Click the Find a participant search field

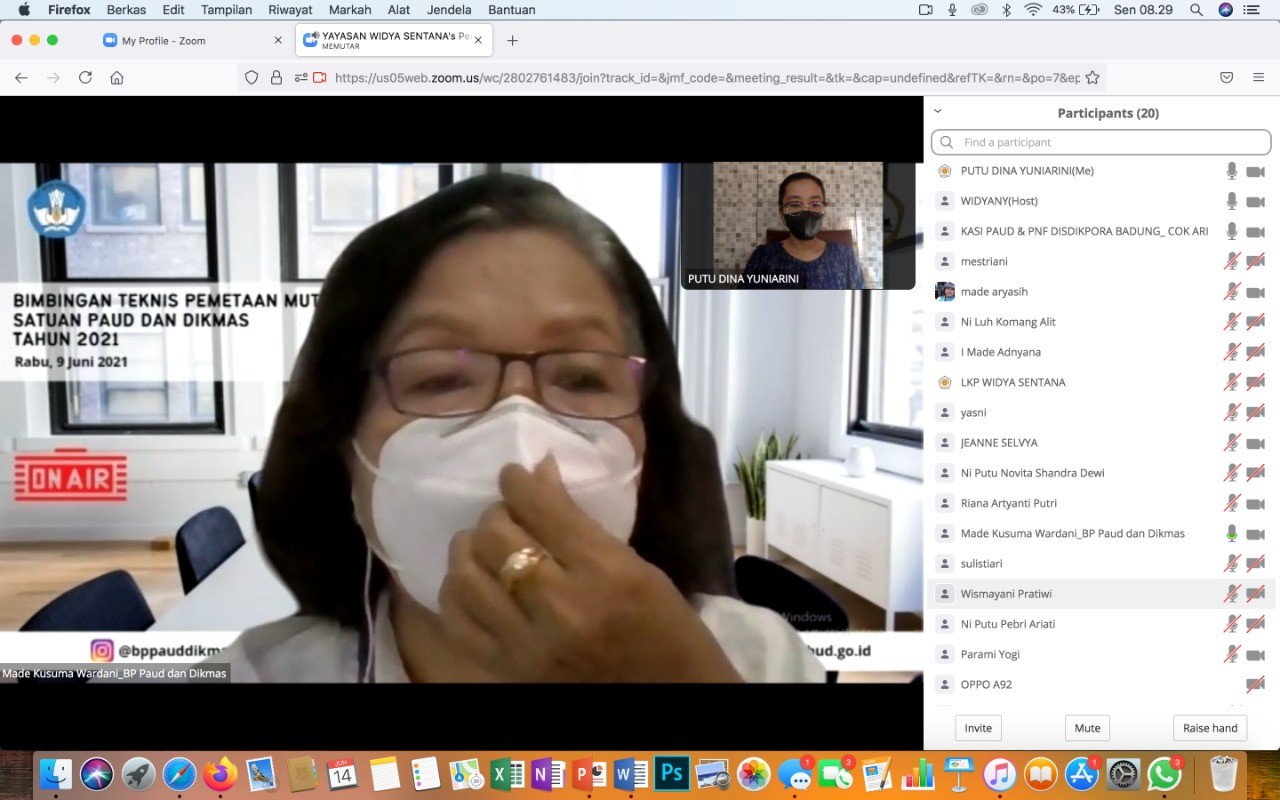tap(1100, 142)
